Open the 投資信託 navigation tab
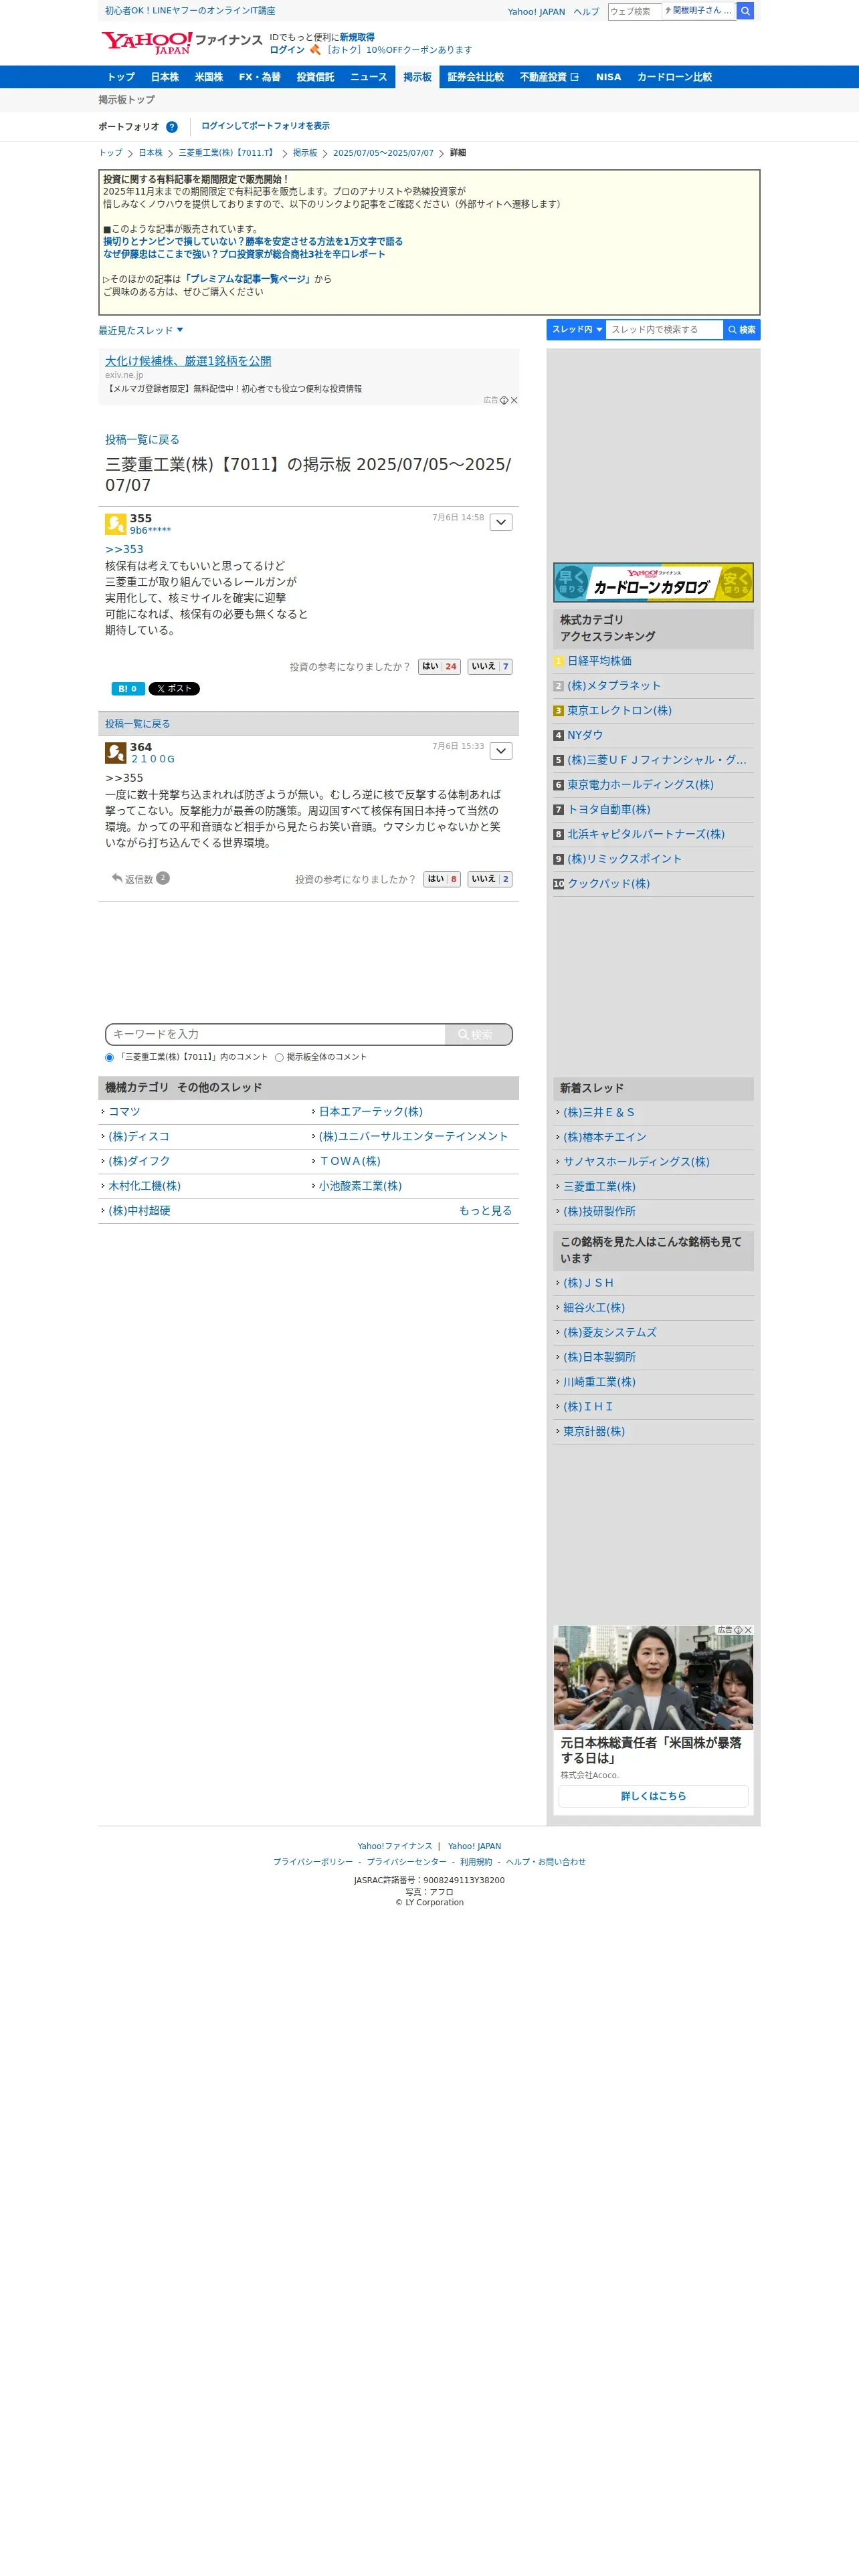 pos(315,77)
